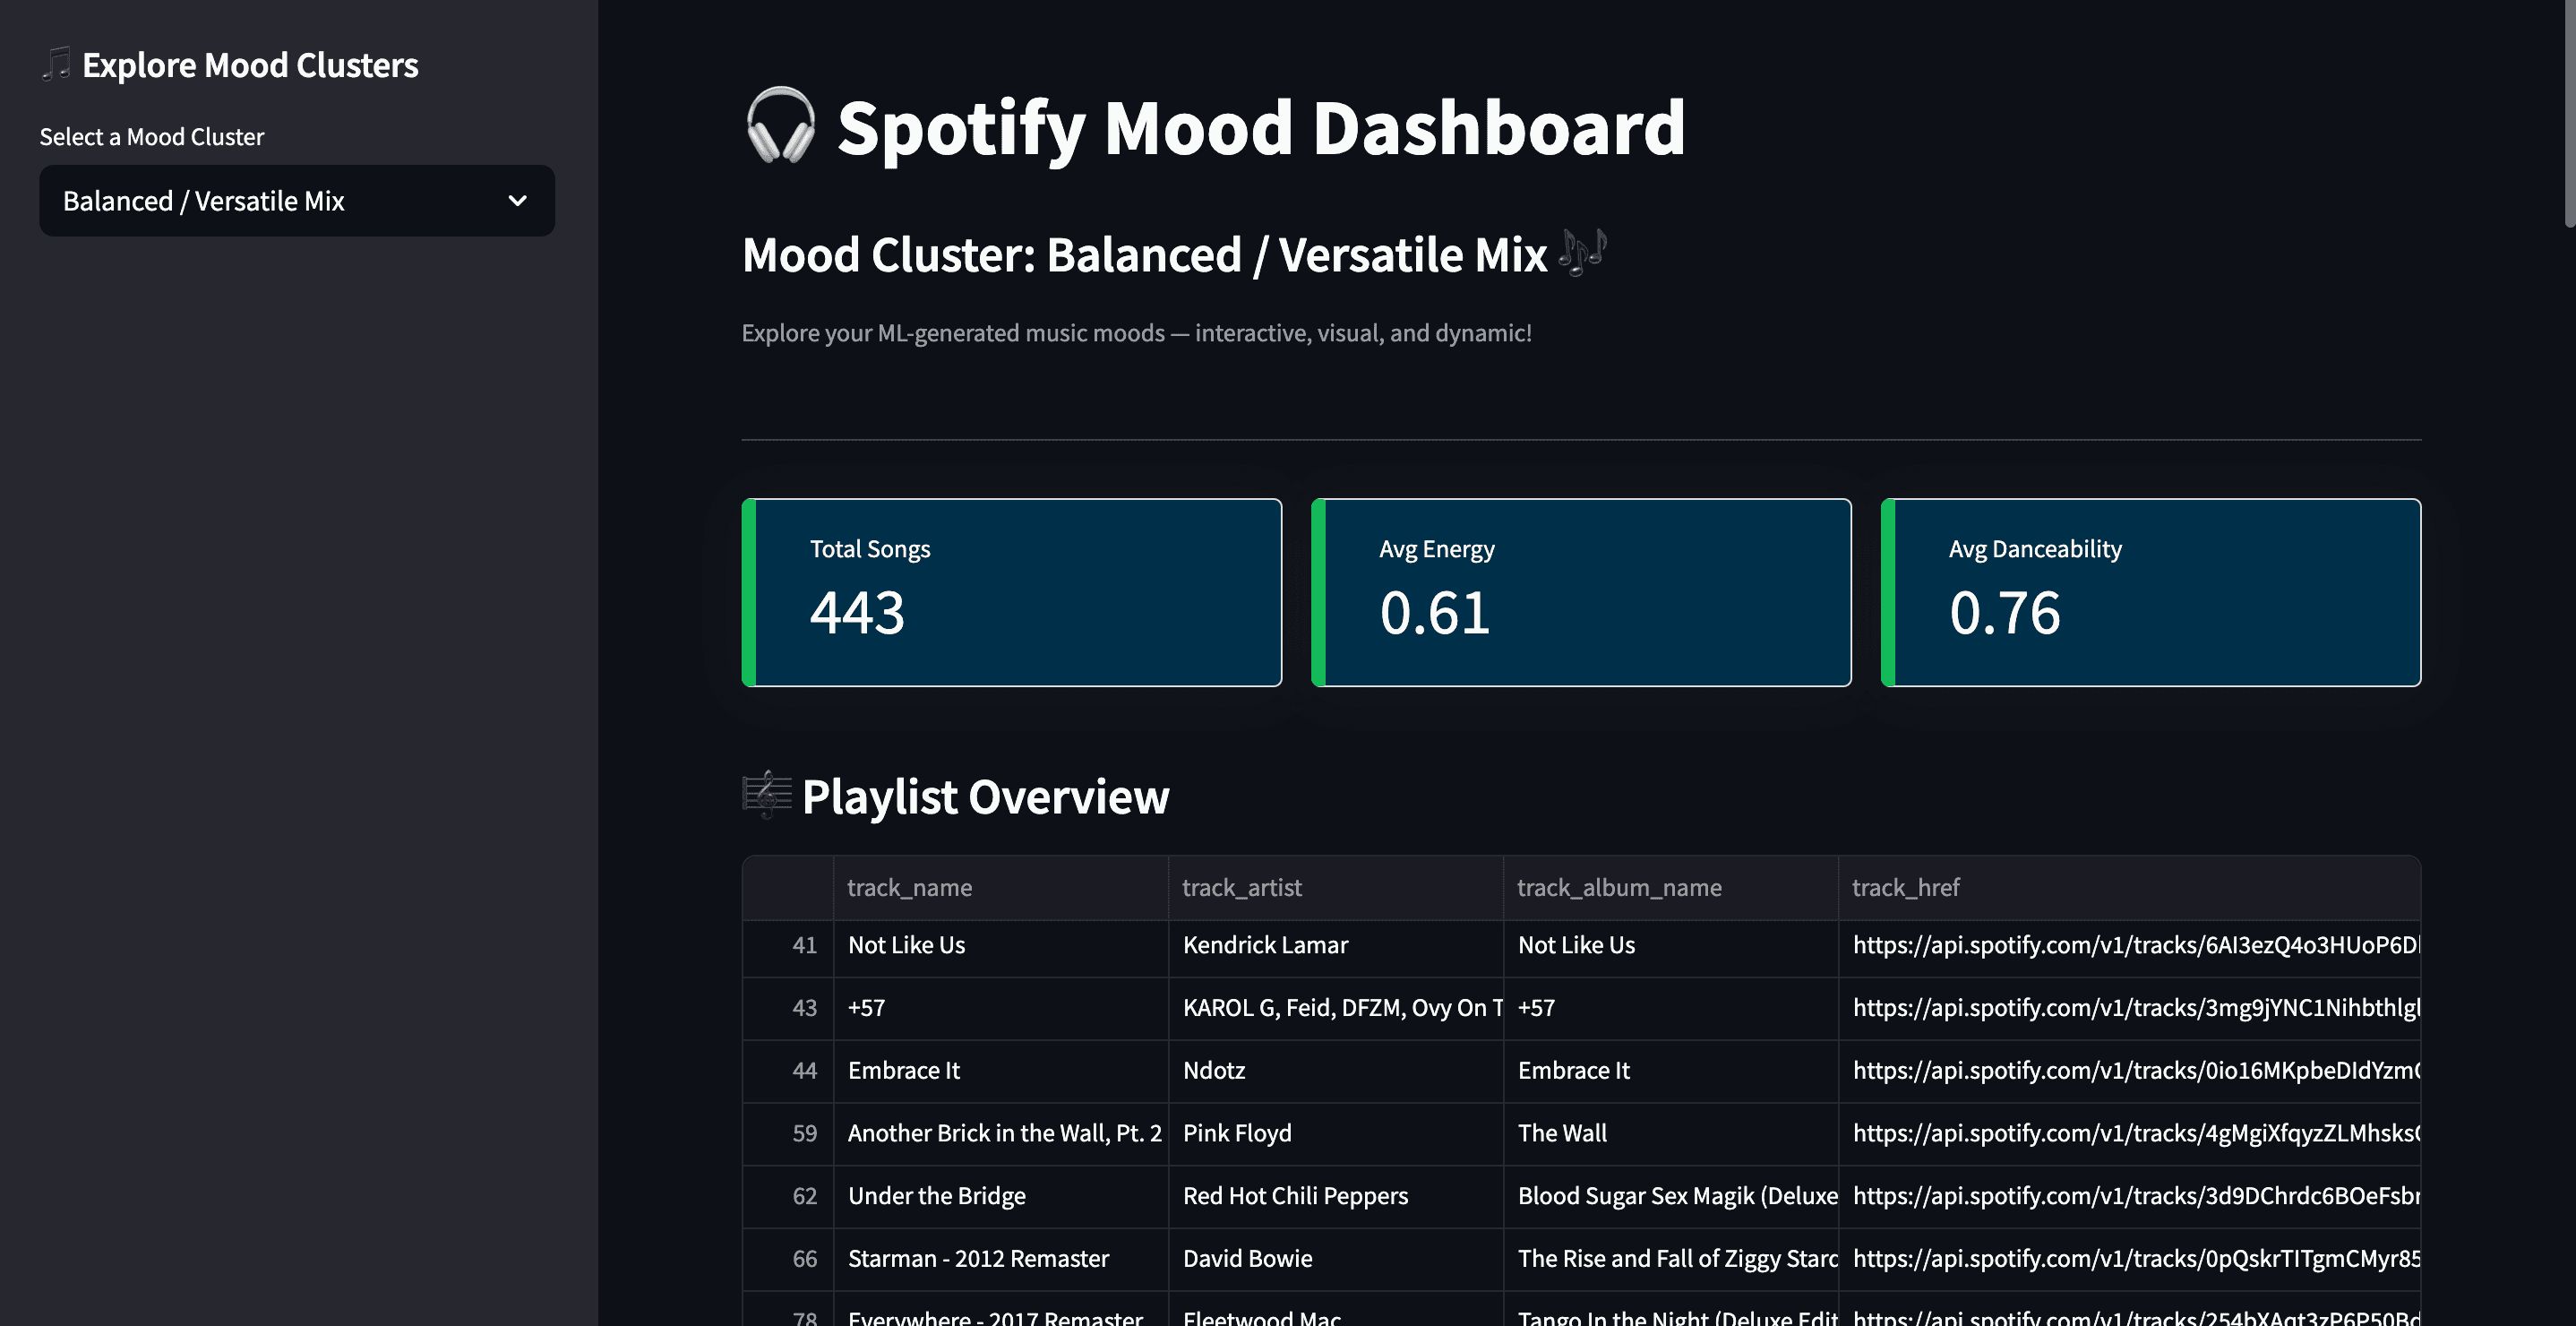Select the Avg Danceability metric card
Screen dimensions: 2576x1326
(2151, 592)
